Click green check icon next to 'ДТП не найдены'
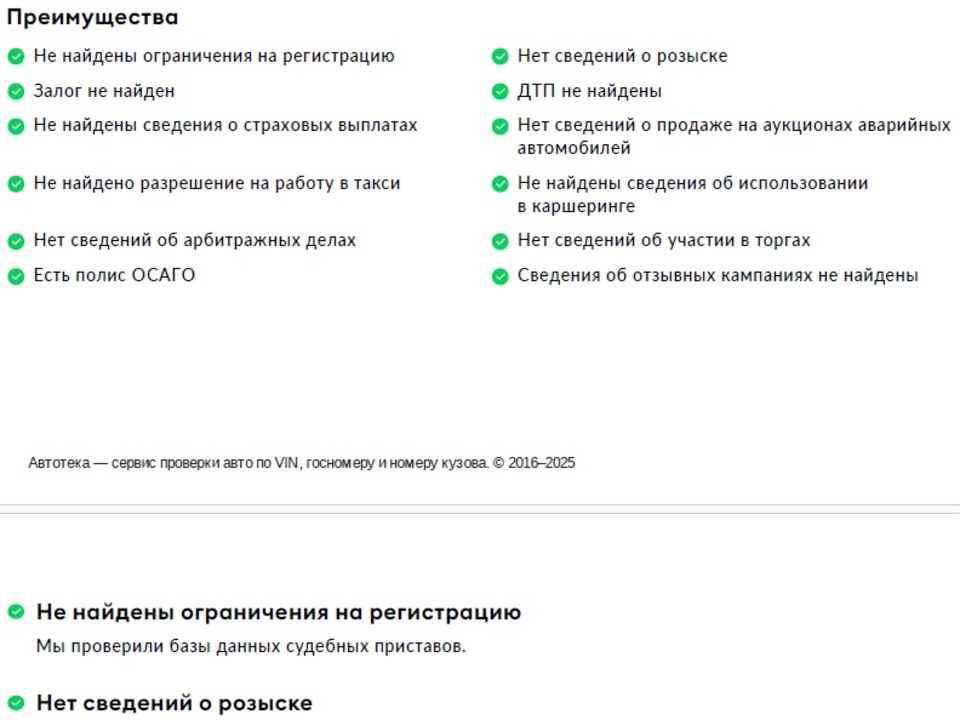Image resolution: width=960 pixels, height=720 pixels. (500, 91)
